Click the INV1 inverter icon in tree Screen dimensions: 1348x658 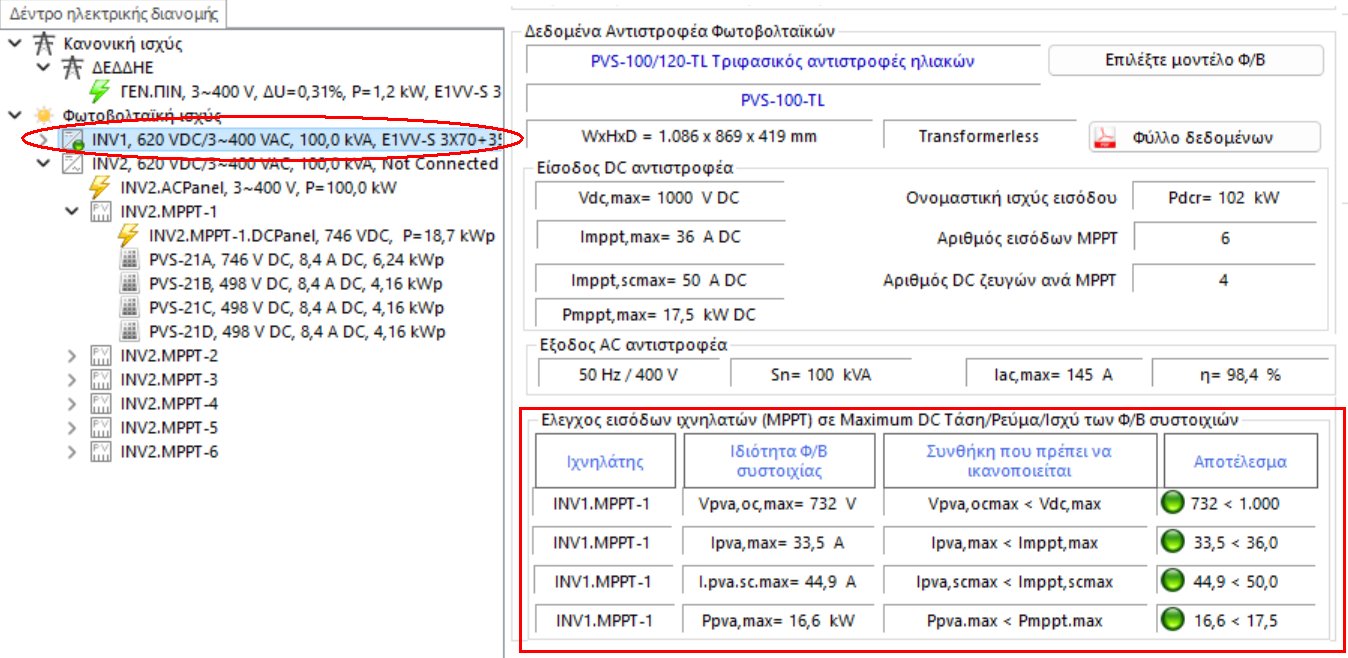72,140
